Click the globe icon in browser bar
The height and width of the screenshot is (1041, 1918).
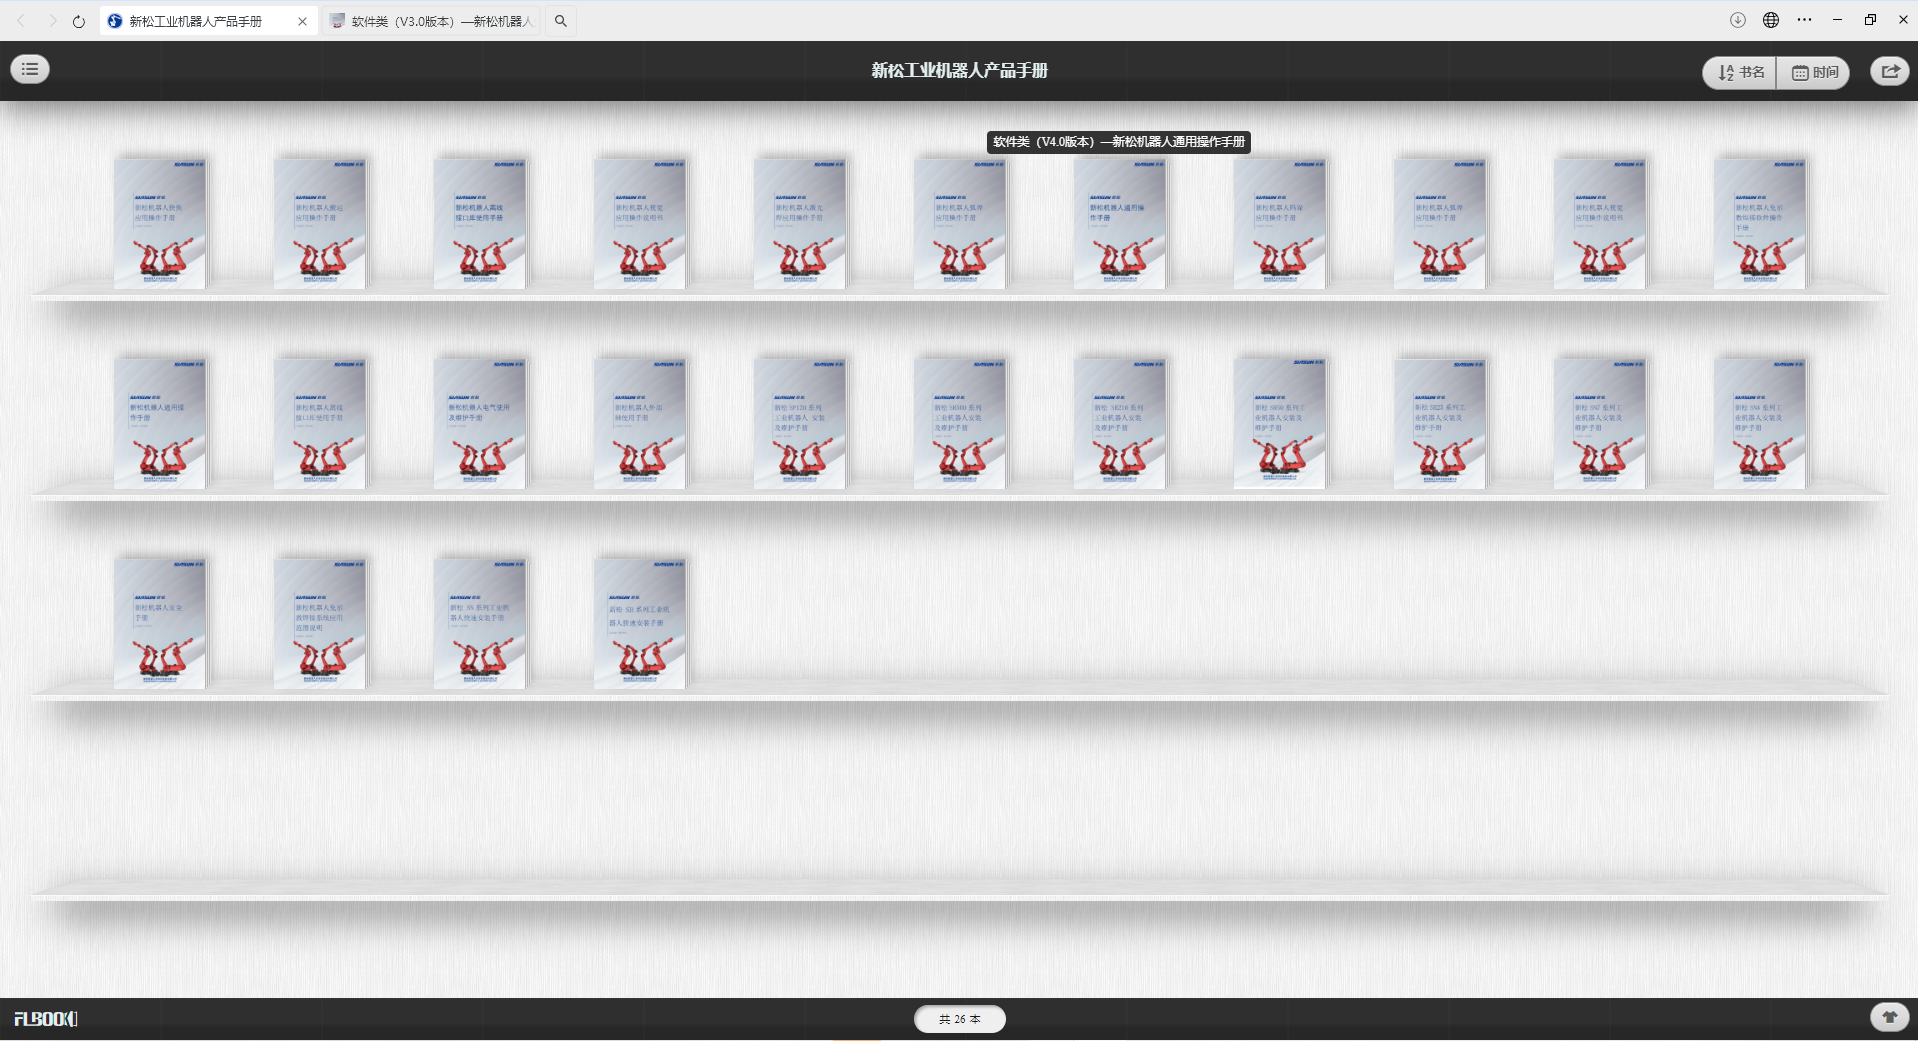pyautogui.click(x=1771, y=20)
